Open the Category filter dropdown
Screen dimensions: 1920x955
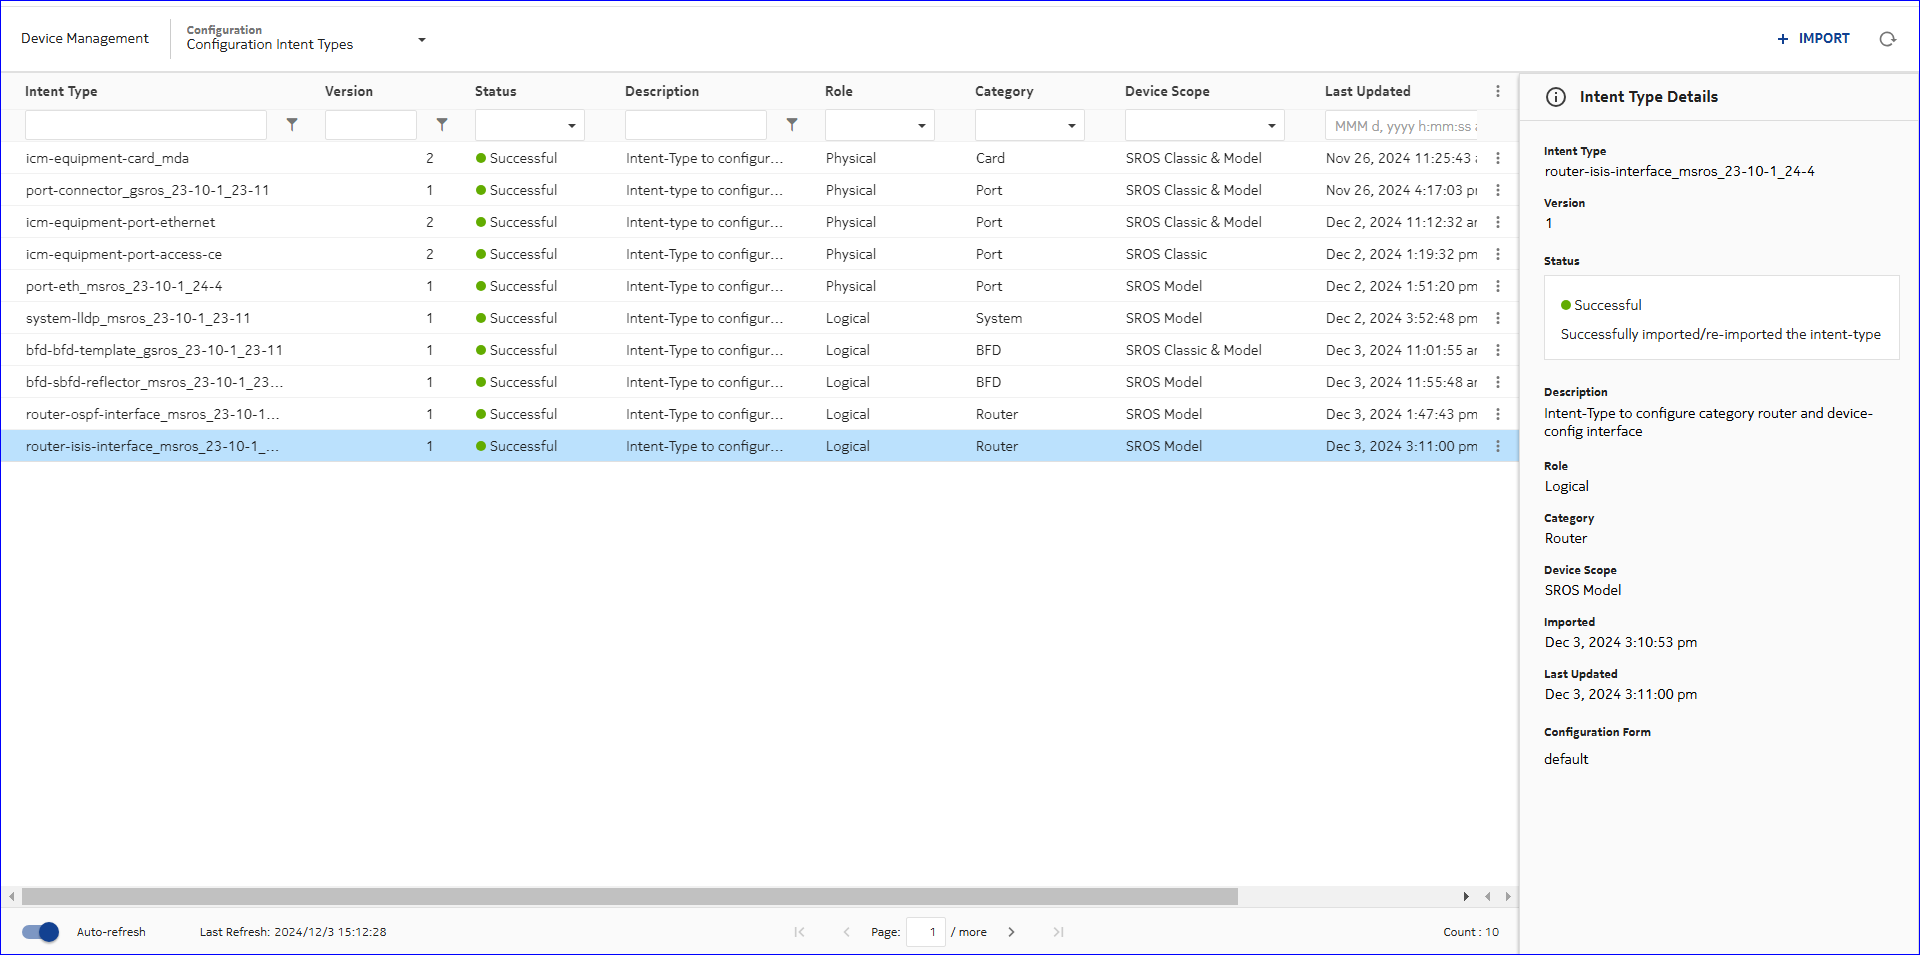1071,126
